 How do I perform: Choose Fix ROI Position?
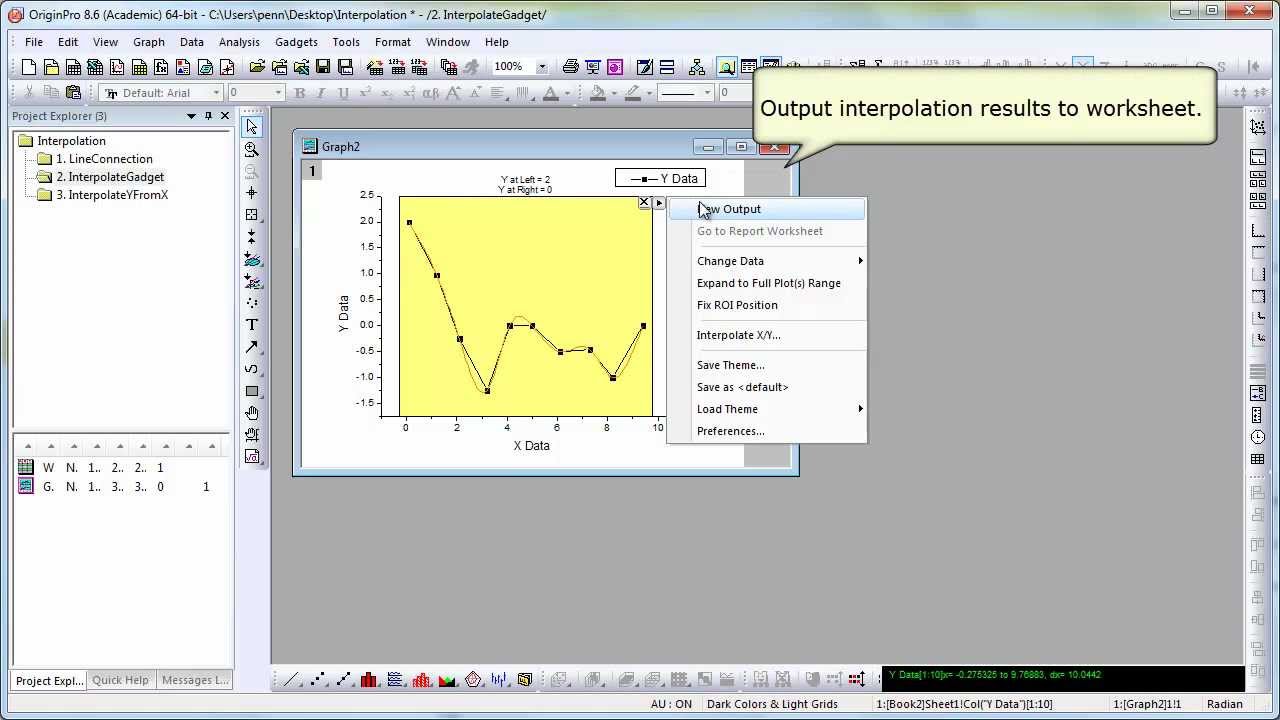(x=766, y=305)
